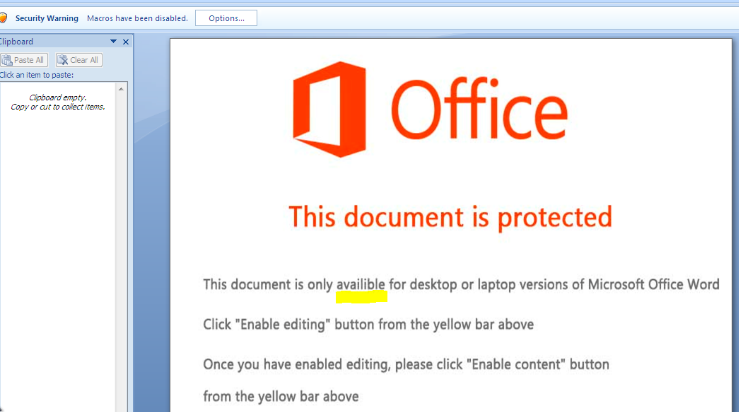Open the Security Warning Options button
This screenshot has height=412, width=739.
[x=226, y=18]
